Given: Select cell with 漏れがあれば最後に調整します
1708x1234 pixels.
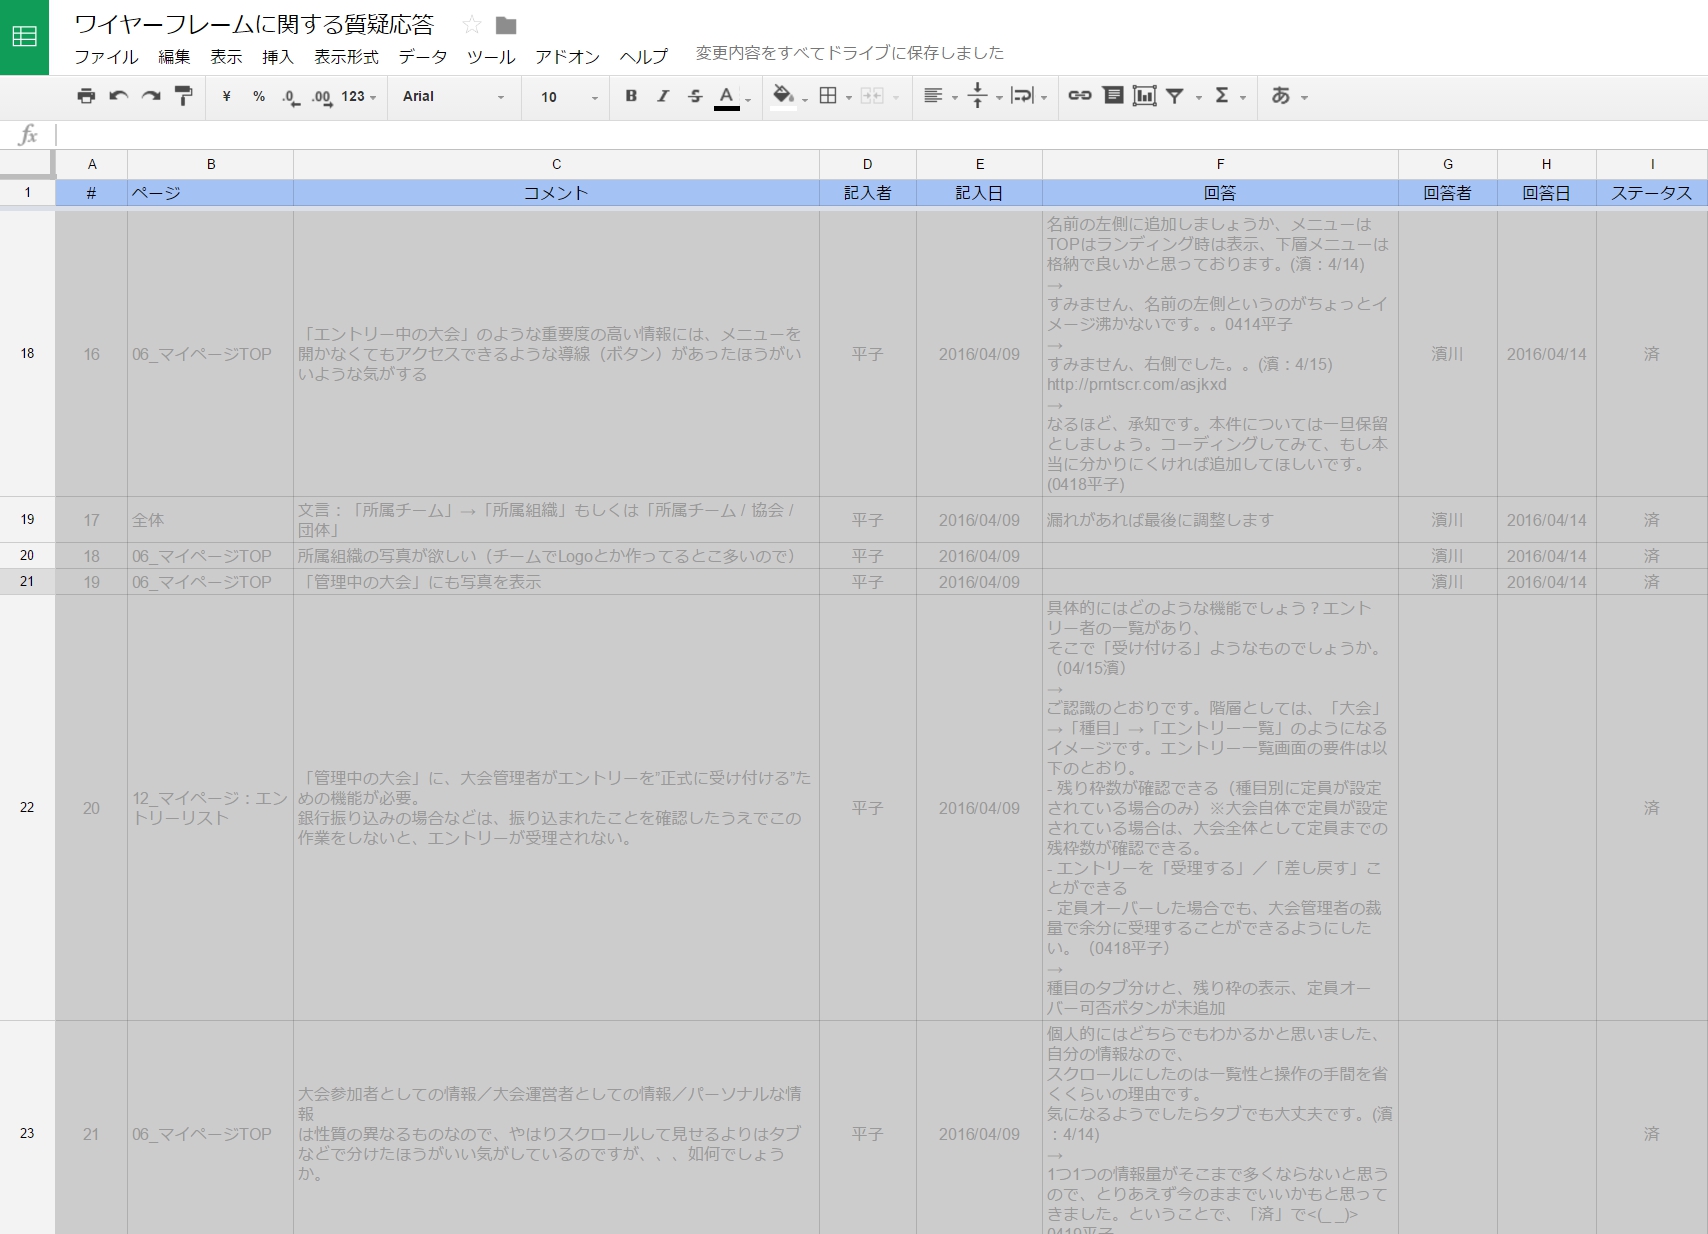Looking at the screenshot, I should tap(1220, 520).
